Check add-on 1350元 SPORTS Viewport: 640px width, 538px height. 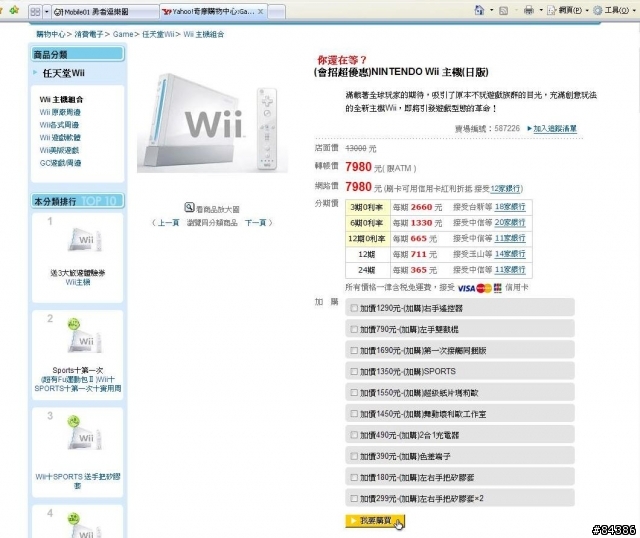click(x=354, y=371)
